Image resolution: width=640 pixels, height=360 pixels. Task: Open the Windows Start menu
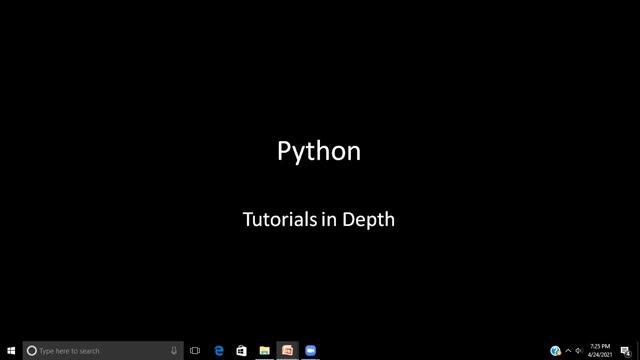(11, 351)
